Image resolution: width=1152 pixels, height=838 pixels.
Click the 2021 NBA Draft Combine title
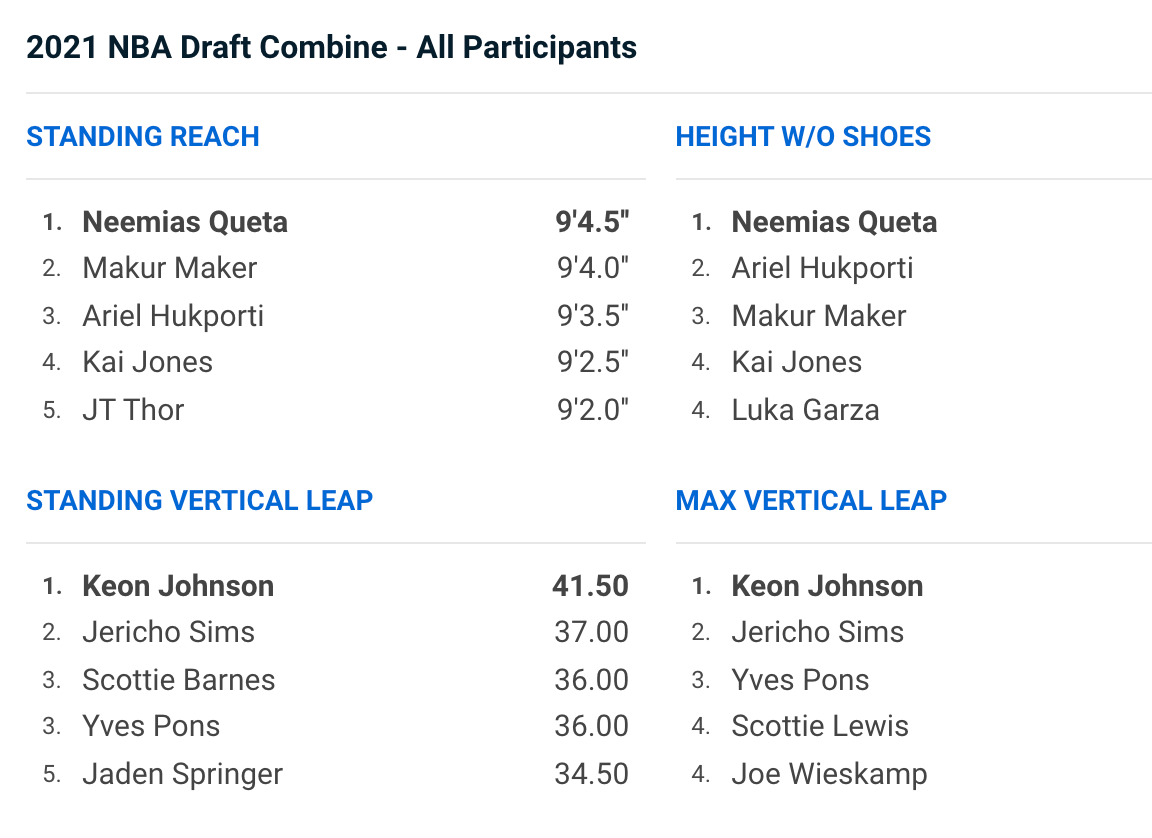pyautogui.click(x=331, y=47)
